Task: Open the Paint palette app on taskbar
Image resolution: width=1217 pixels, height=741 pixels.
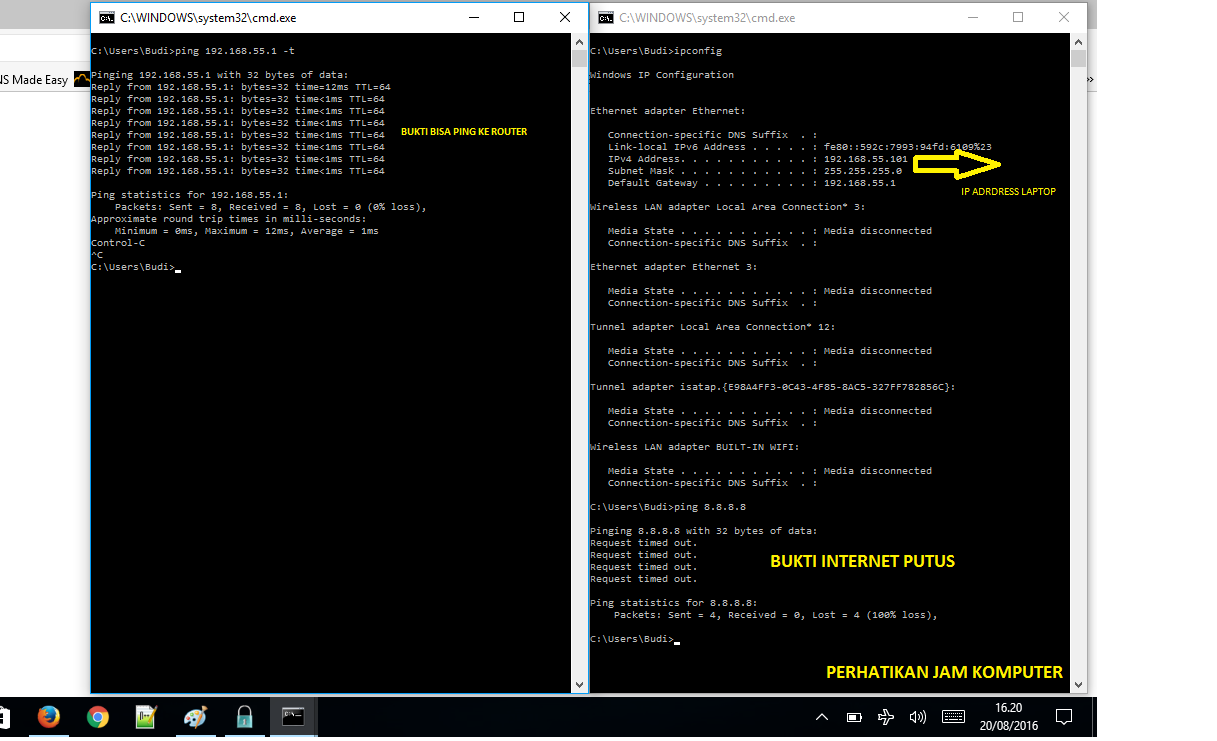Action: pos(195,717)
